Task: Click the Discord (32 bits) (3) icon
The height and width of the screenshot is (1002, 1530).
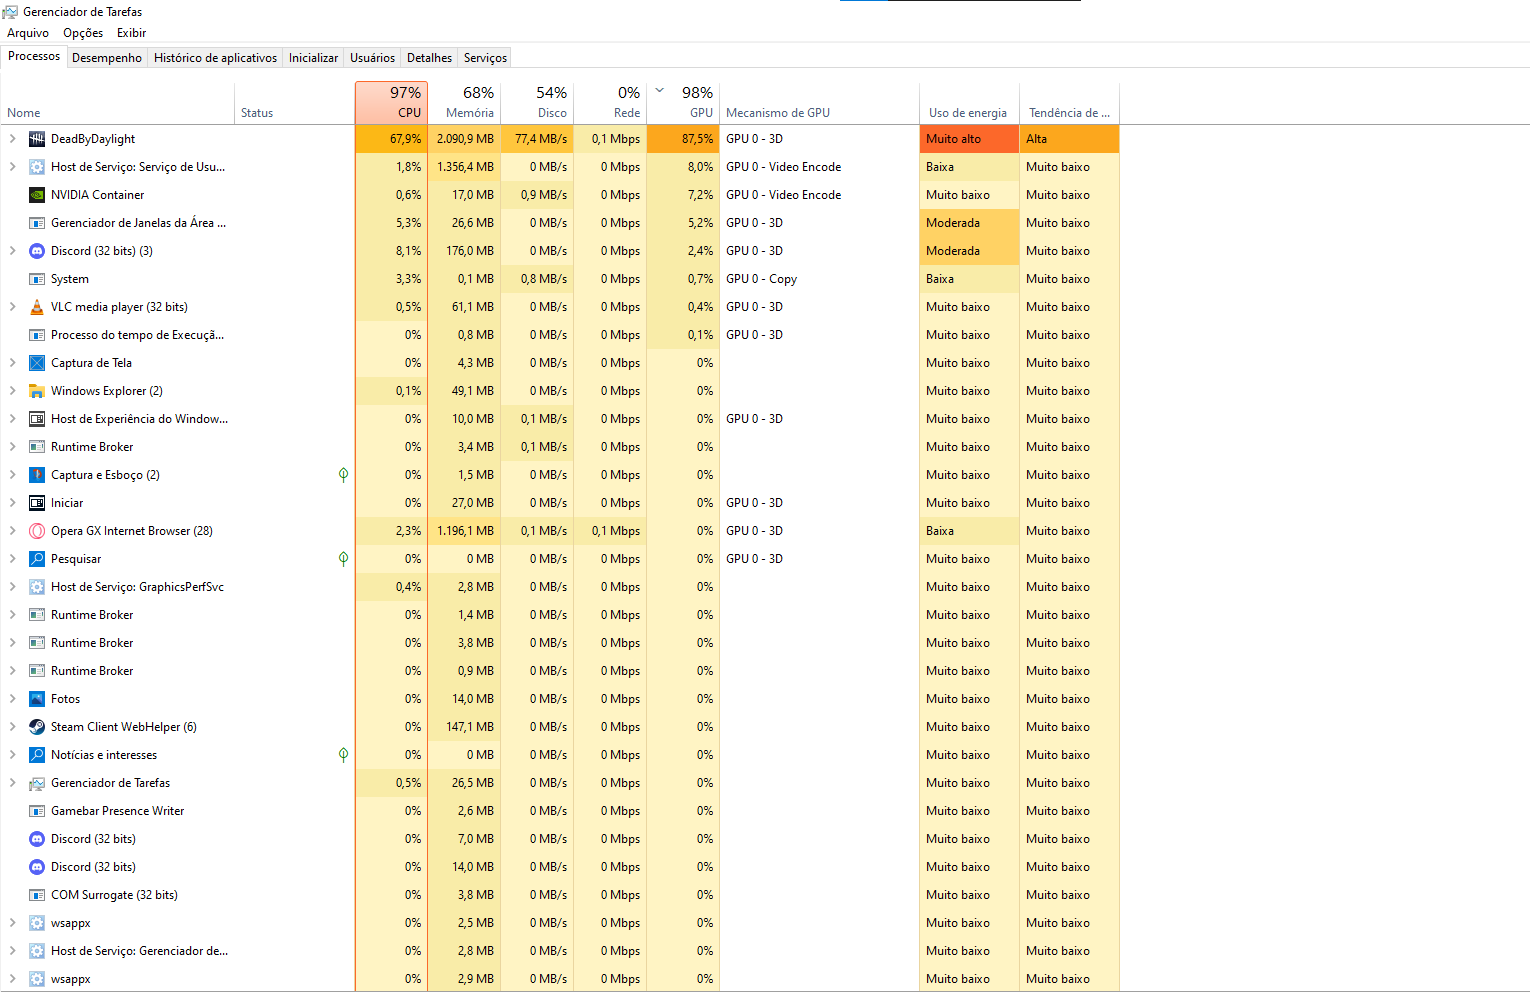Action: coord(37,251)
